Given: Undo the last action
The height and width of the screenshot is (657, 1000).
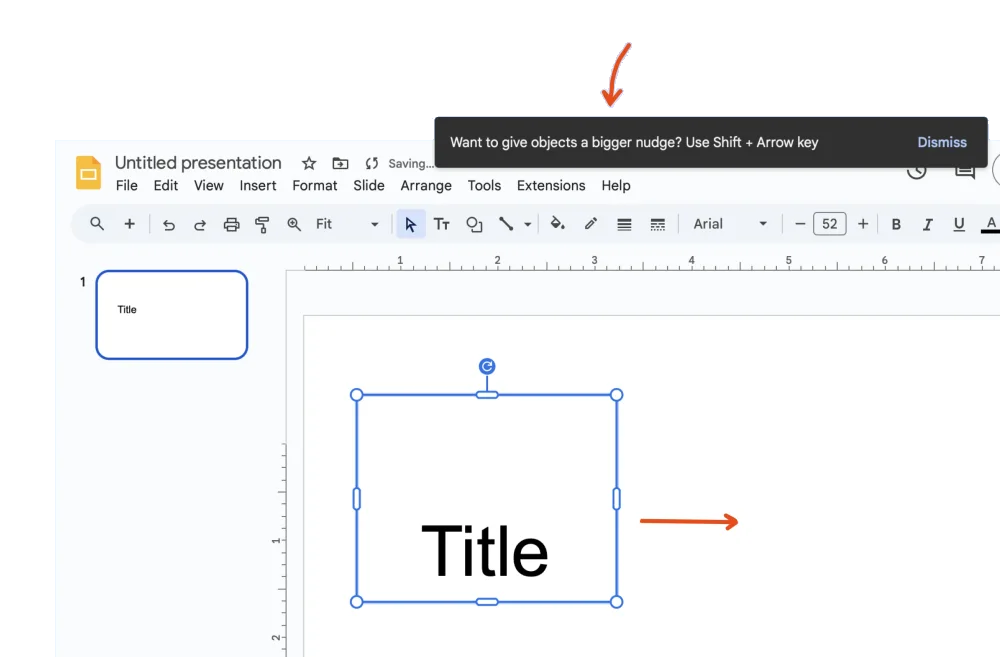Looking at the screenshot, I should pos(168,225).
